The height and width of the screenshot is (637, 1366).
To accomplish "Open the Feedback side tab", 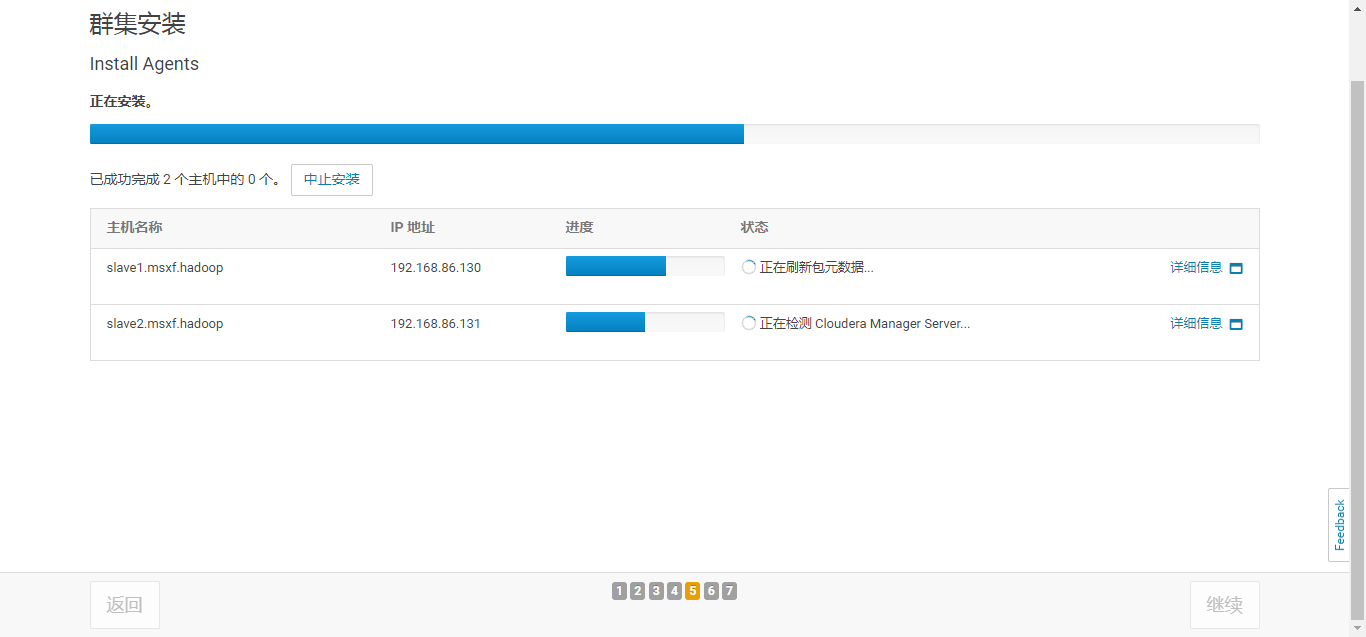I will [x=1339, y=525].
